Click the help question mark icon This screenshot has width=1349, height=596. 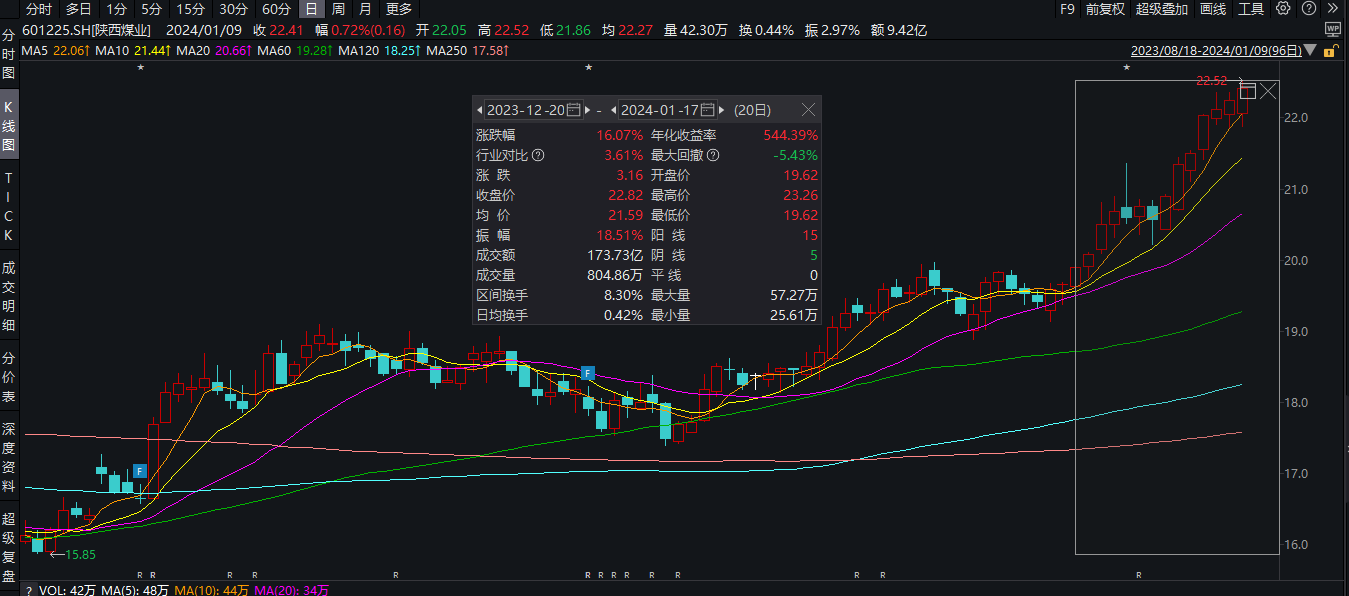pyautogui.click(x=1305, y=9)
